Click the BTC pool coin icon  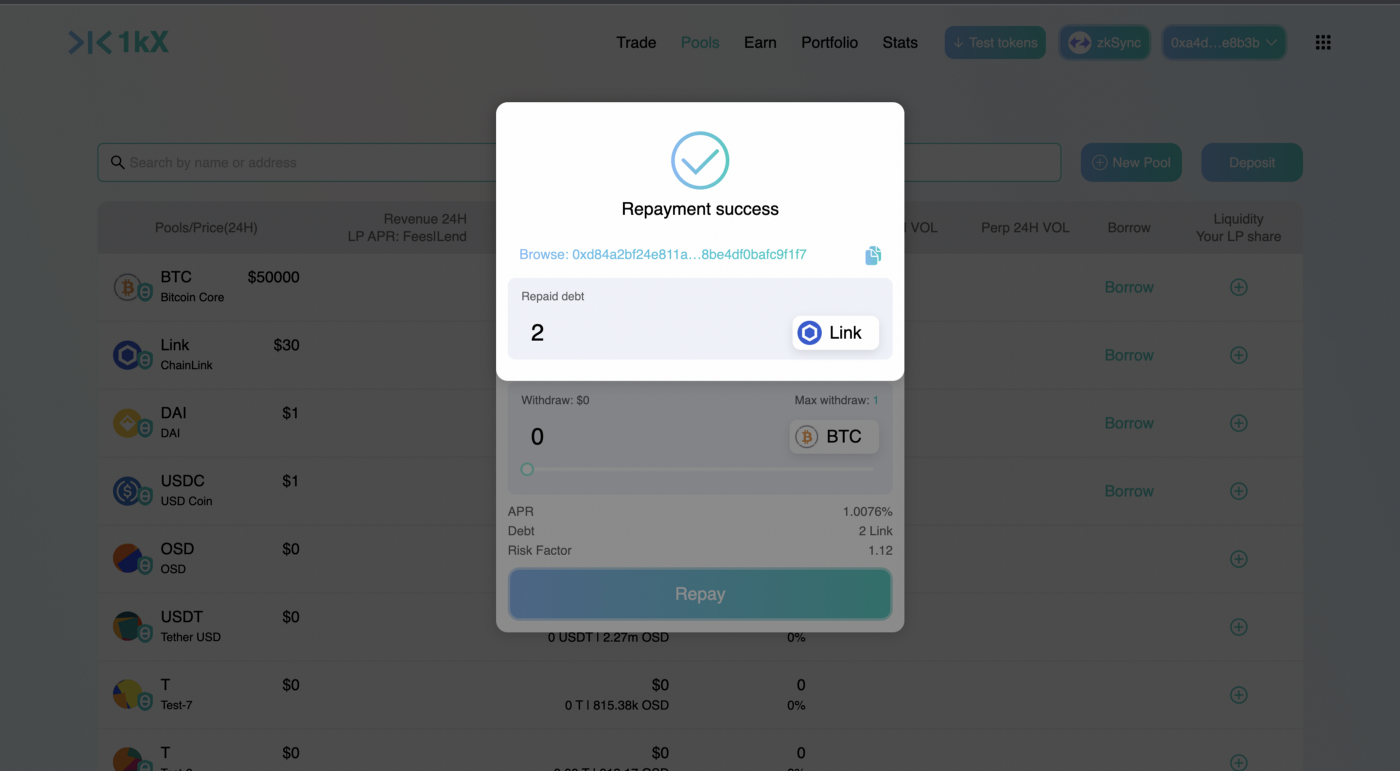(129, 288)
